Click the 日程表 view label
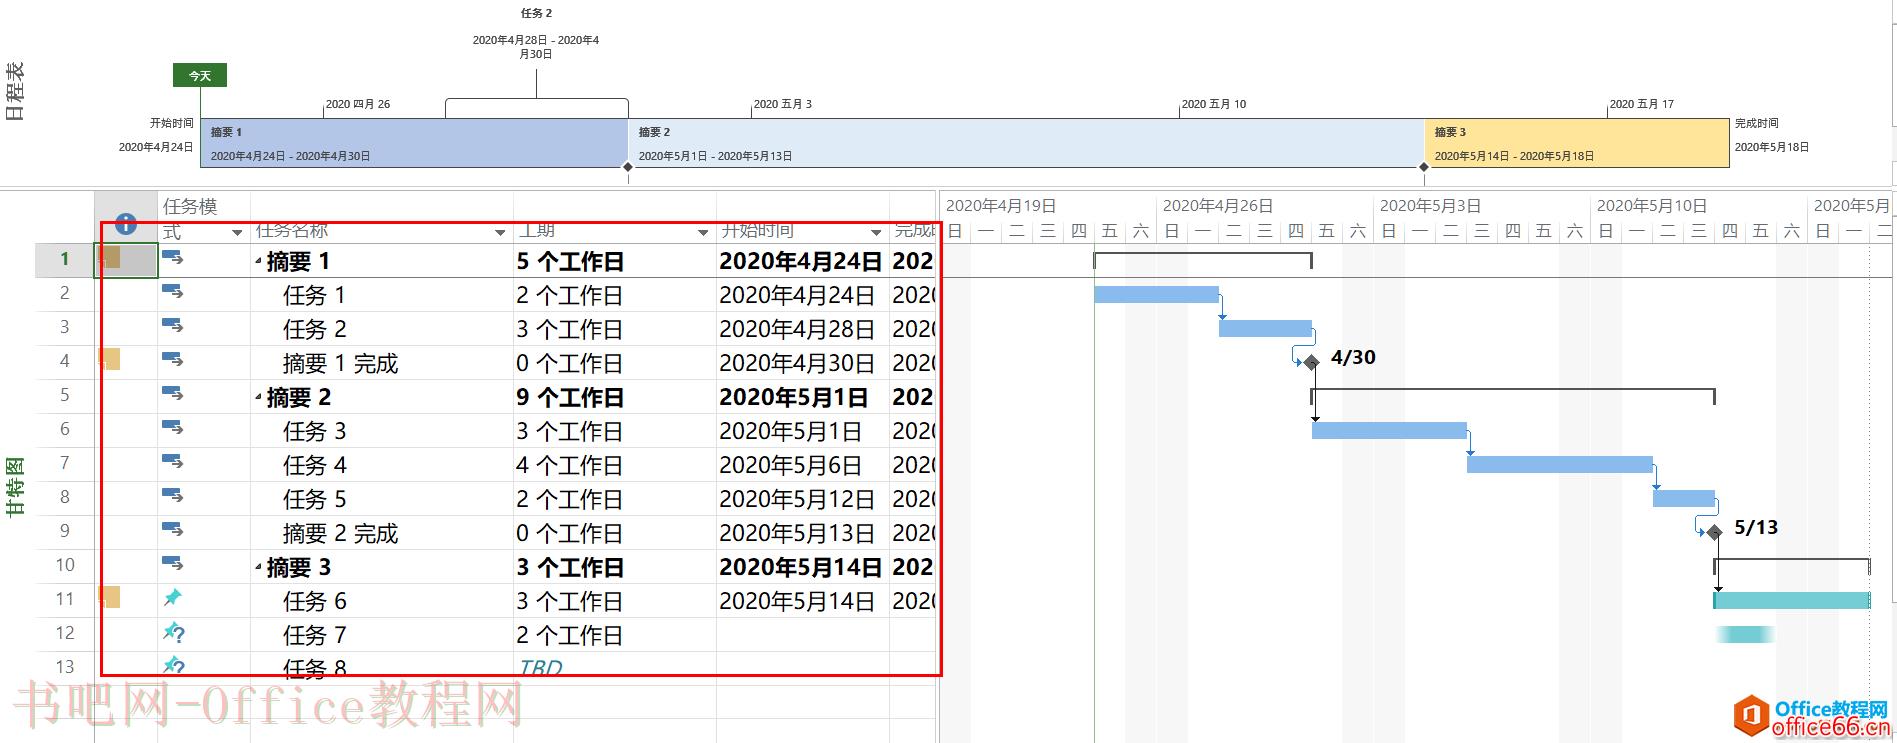Screen dimensions: 1897x743 click(x=15, y=91)
